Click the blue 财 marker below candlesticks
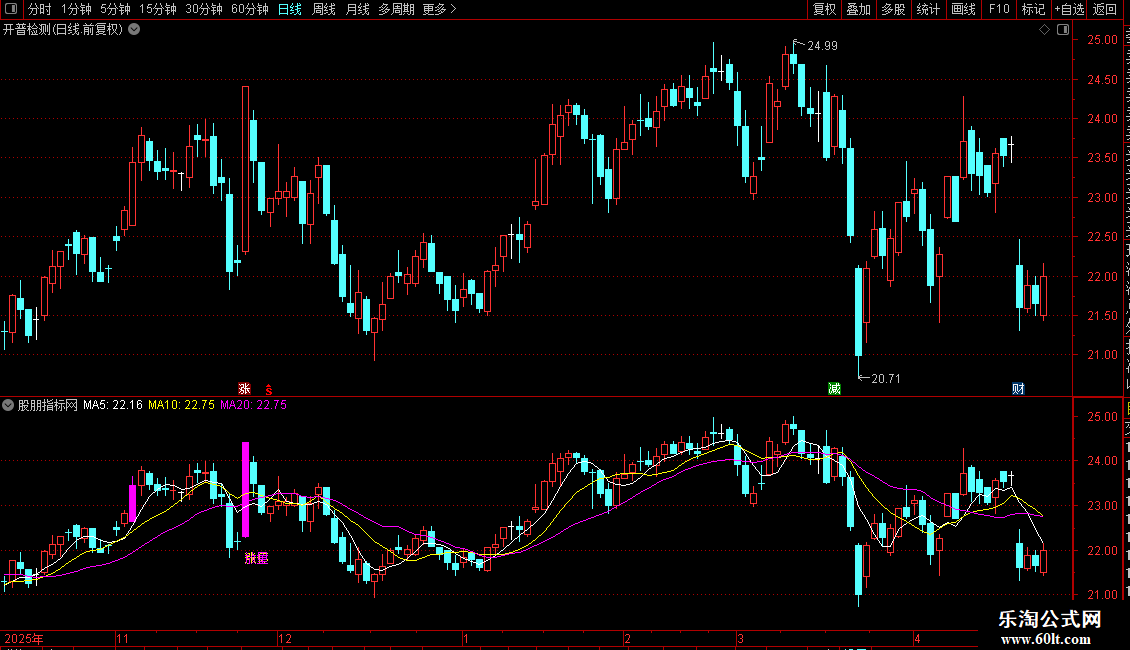Viewport: 1130px width, 650px height. [x=1018, y=388]
